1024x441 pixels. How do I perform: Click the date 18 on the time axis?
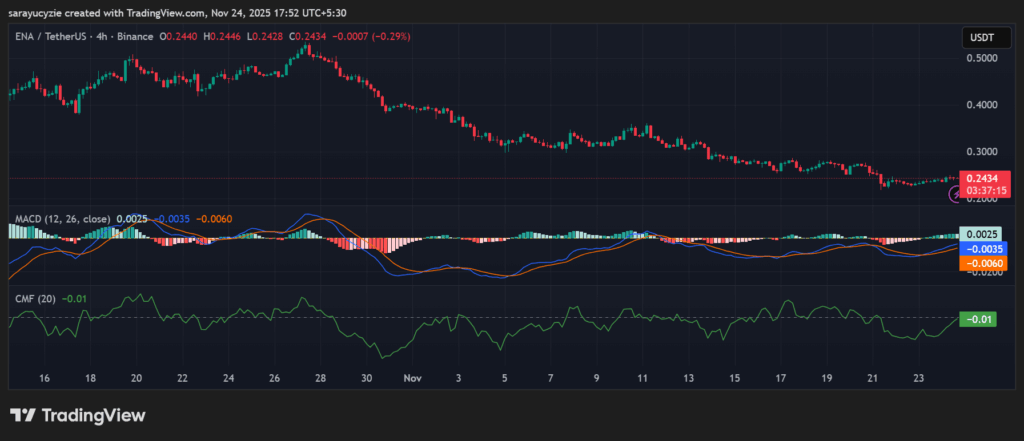[x=91, y=378]
